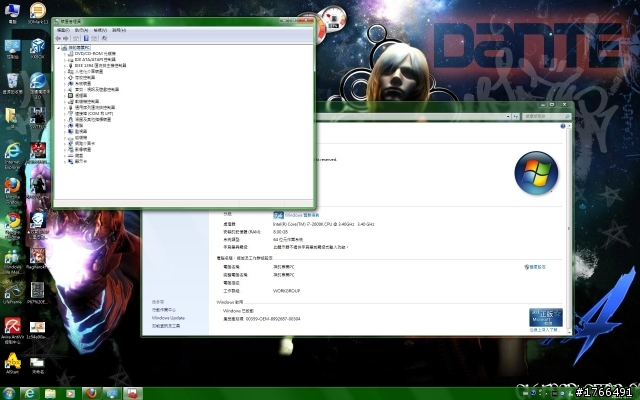Click the search box in System window

[x=546, y=117]
